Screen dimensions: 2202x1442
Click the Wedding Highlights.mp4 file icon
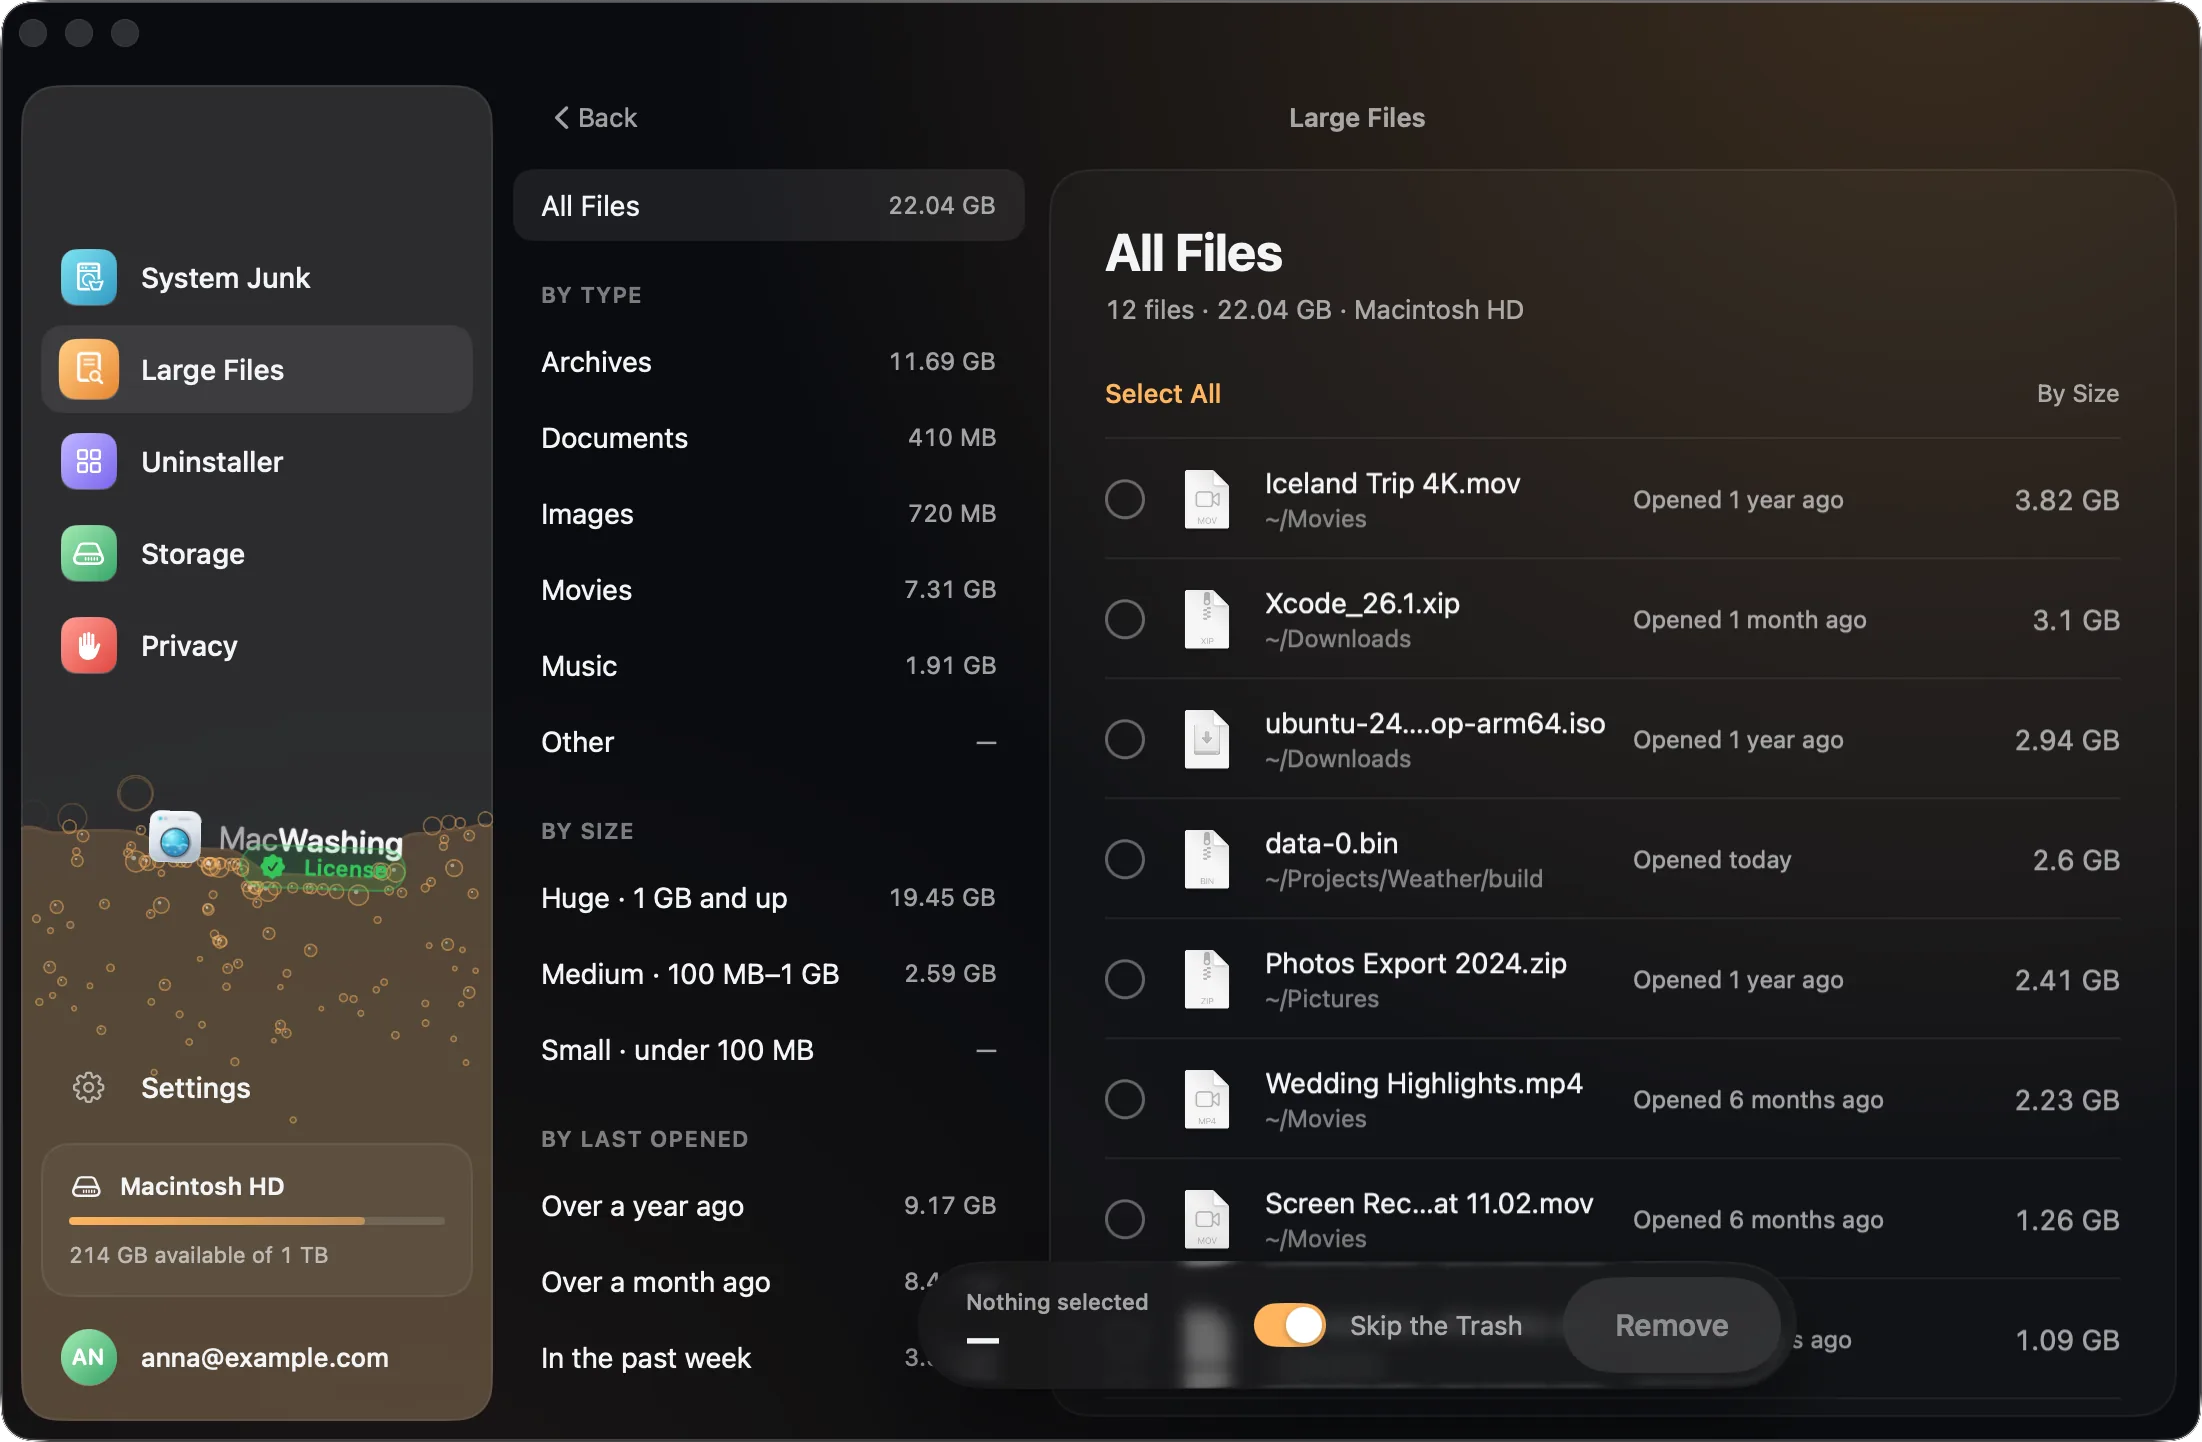coord(1207,1099)
